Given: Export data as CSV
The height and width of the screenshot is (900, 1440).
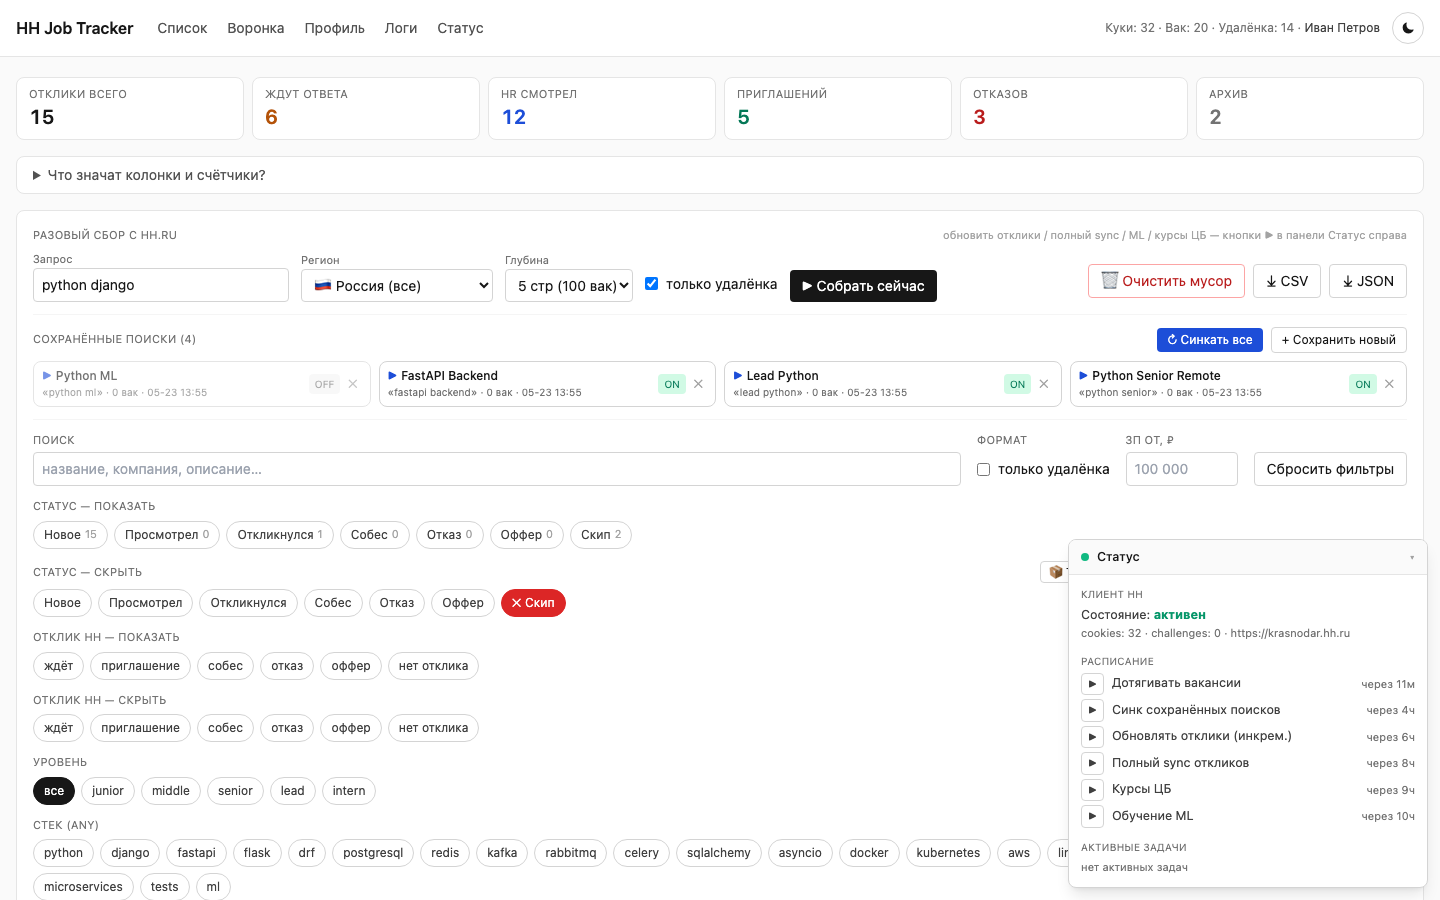Looking at the screenshot, I should pyautogui.click(x=1287, y=281).
